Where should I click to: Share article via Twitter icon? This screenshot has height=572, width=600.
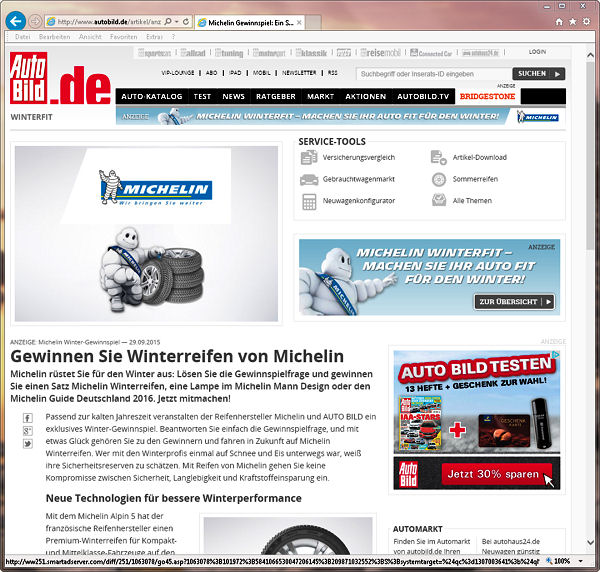(28, 444)
